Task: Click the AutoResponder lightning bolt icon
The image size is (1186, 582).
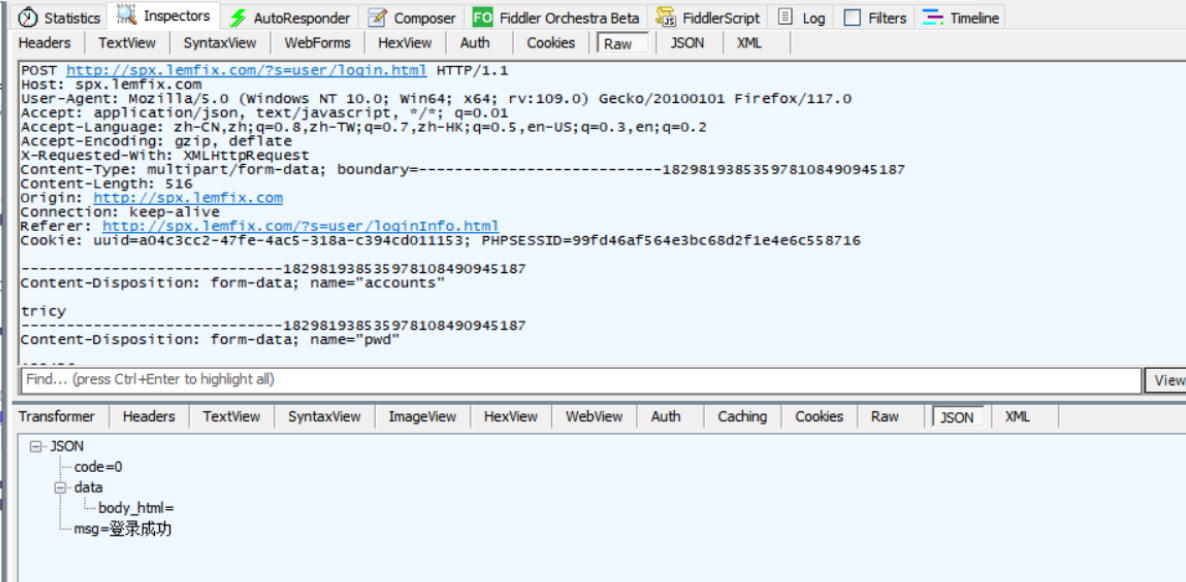Action: [238, 18]
